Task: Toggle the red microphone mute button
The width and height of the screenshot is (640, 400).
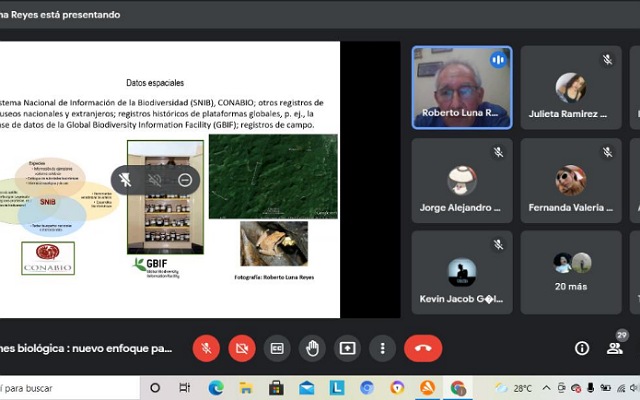Action: click(x=206, y=348)
